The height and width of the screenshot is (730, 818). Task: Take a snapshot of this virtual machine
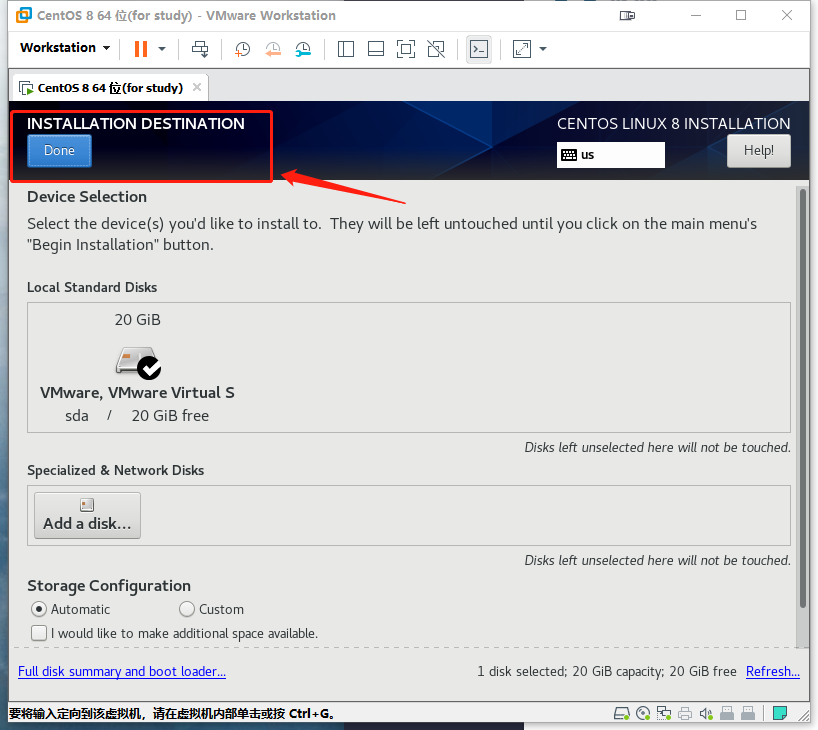coord(242,49)
